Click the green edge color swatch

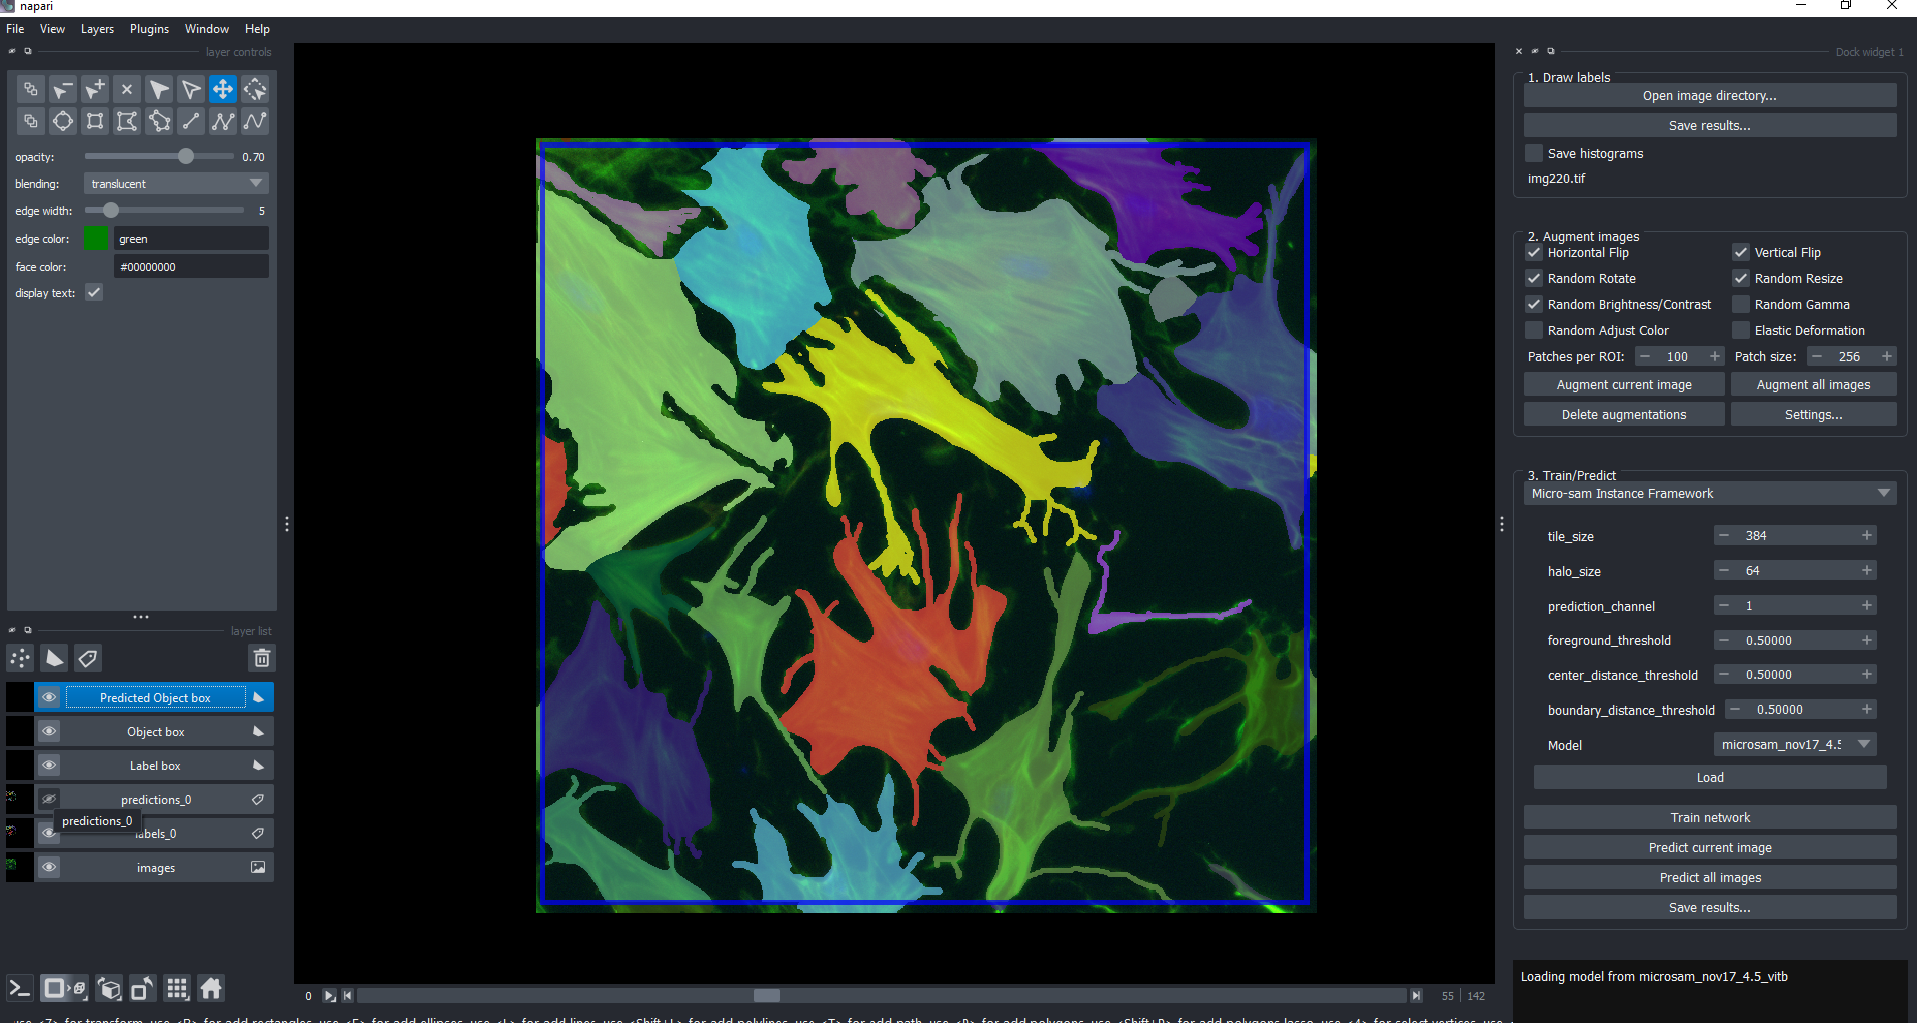tap(96, 239)
